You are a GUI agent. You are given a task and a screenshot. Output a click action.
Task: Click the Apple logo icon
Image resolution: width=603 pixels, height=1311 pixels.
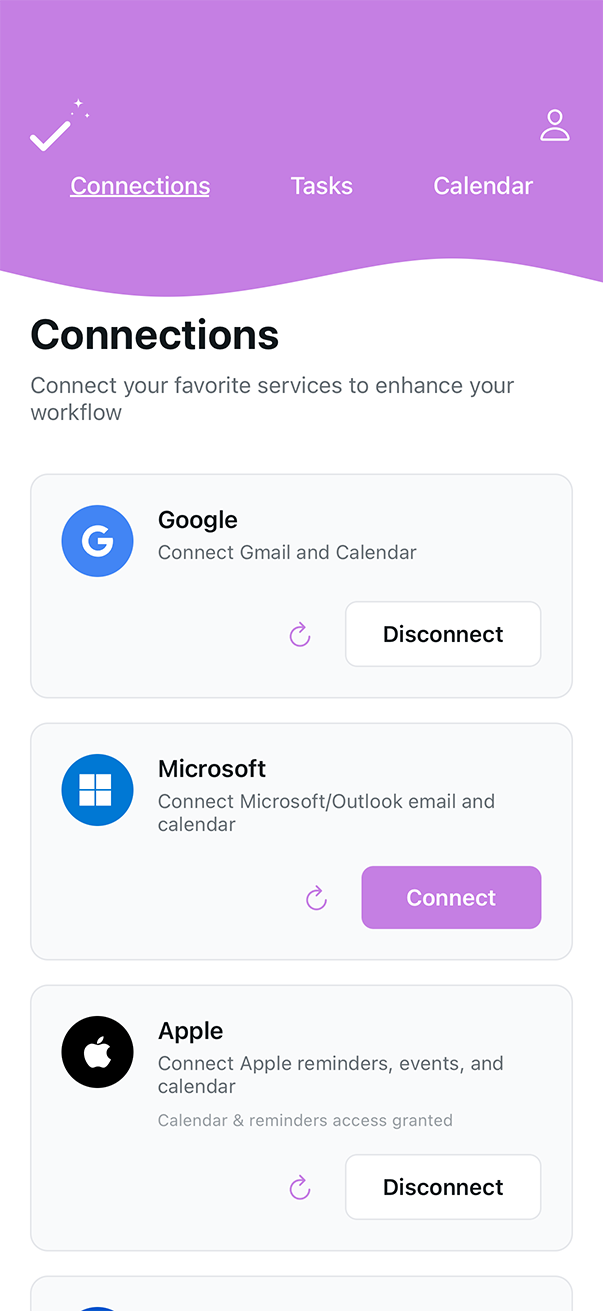pyautogui.click(x=97, y=1052)
